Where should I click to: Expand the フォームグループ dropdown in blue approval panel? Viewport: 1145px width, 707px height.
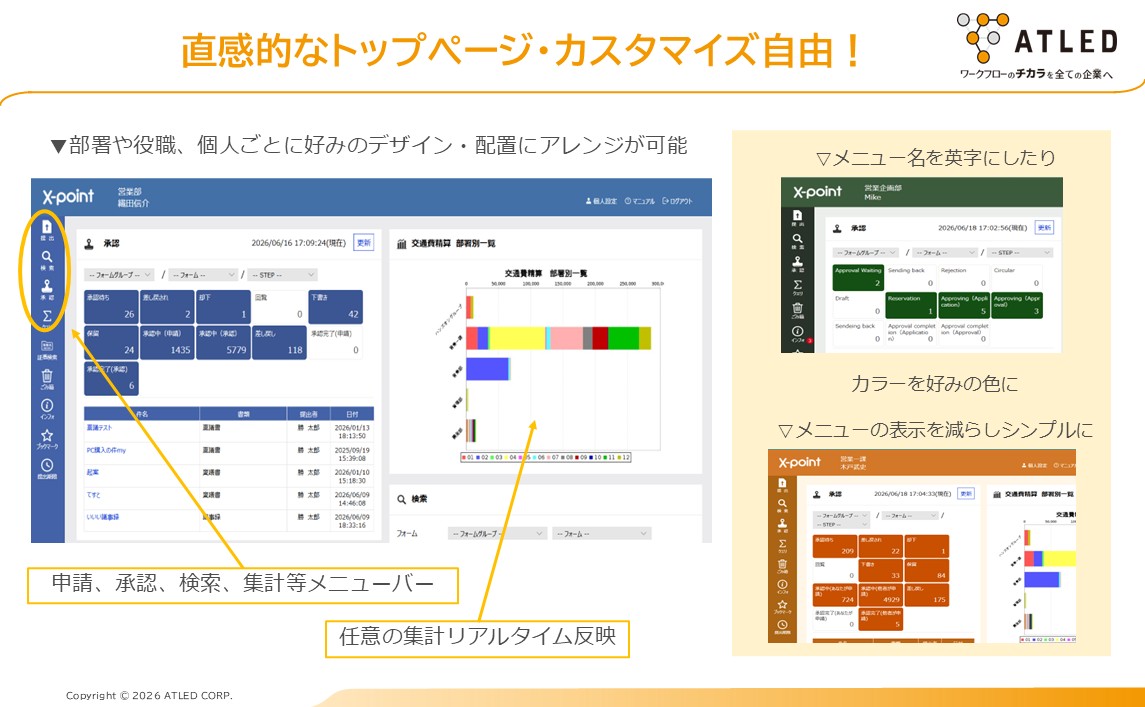(119, 275)
